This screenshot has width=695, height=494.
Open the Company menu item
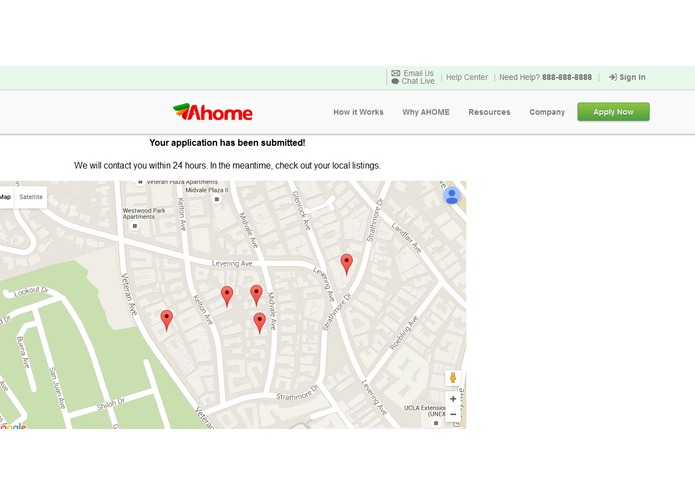(x=547, y=112)
